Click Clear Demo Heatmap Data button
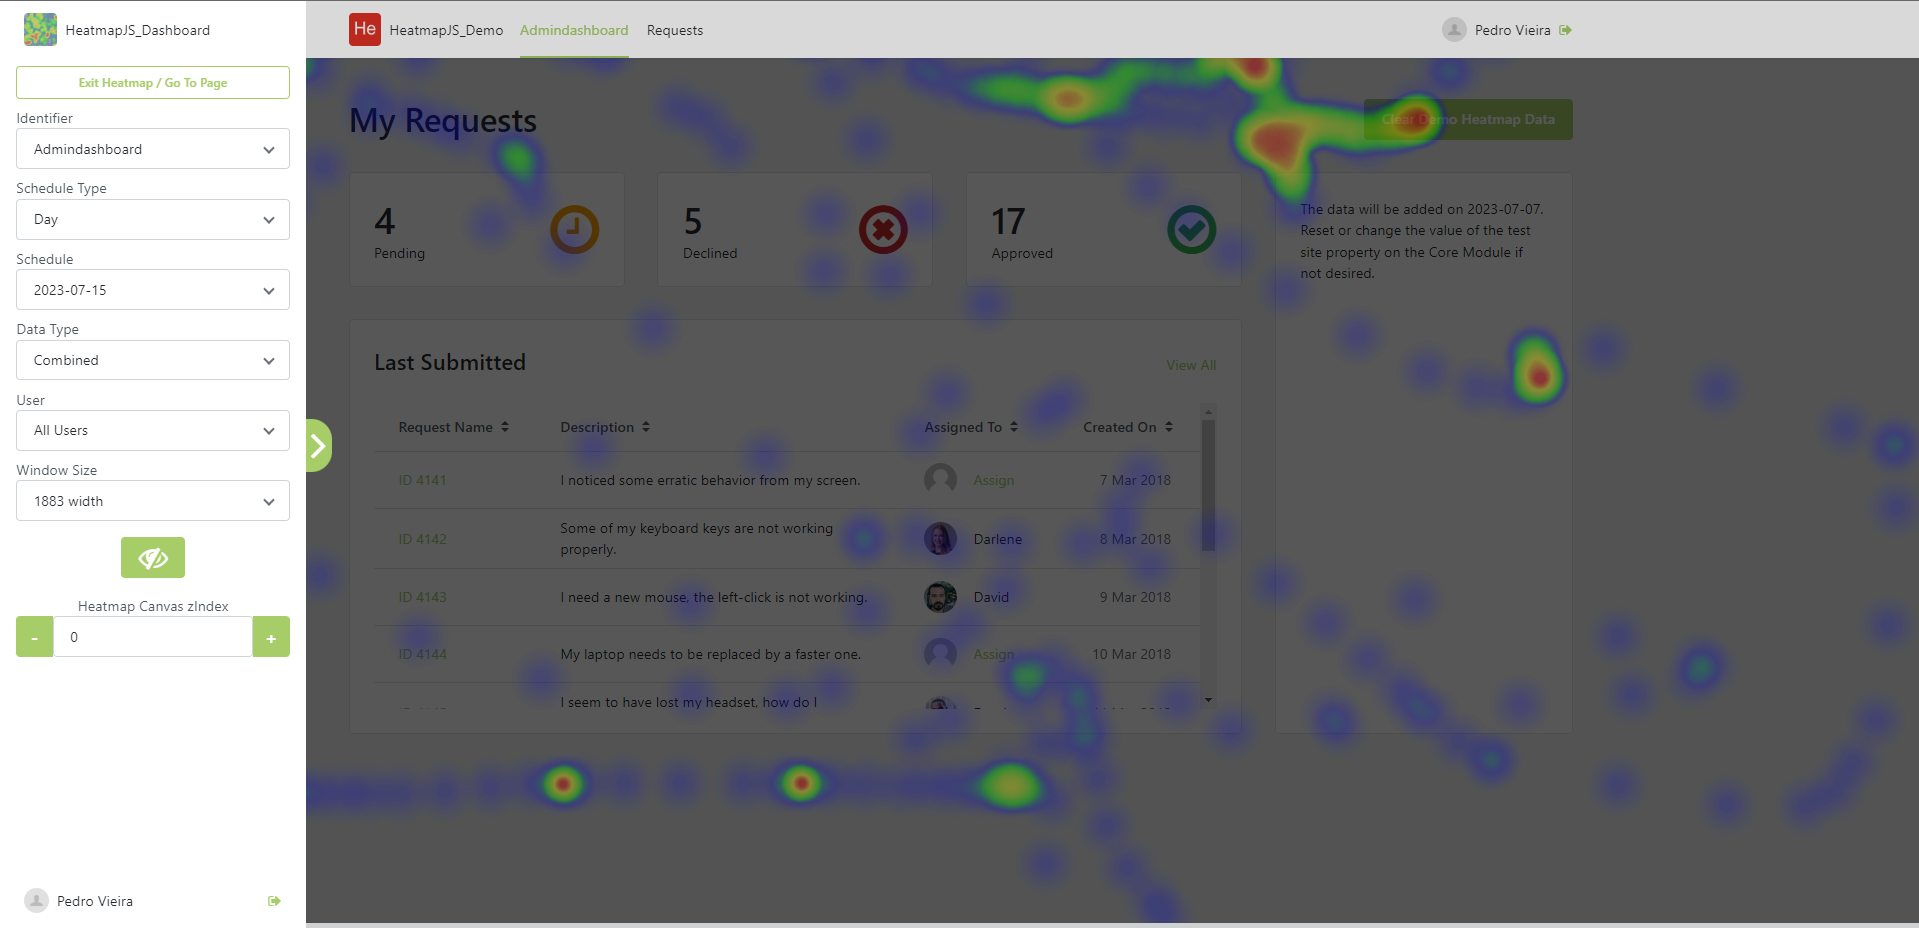This screenshot has height=928, width=1919. 1468,119
